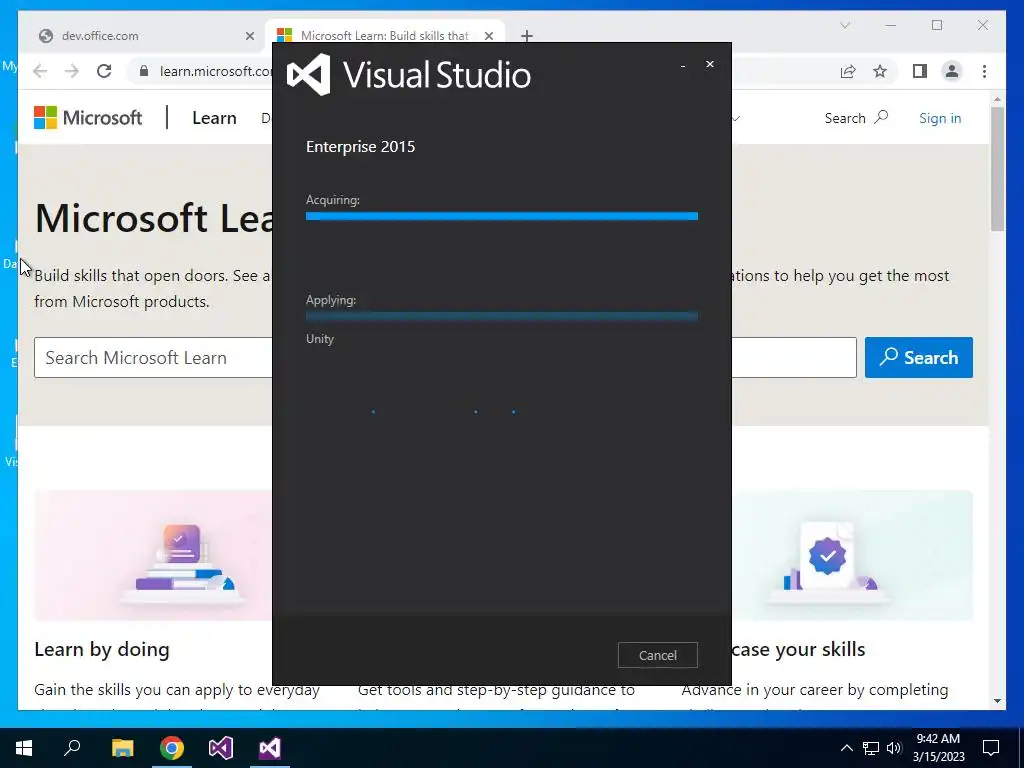This screenshot has width=1024, height=768.
Task: Open first Visual Studio taskbar icon
Action: 221,748
